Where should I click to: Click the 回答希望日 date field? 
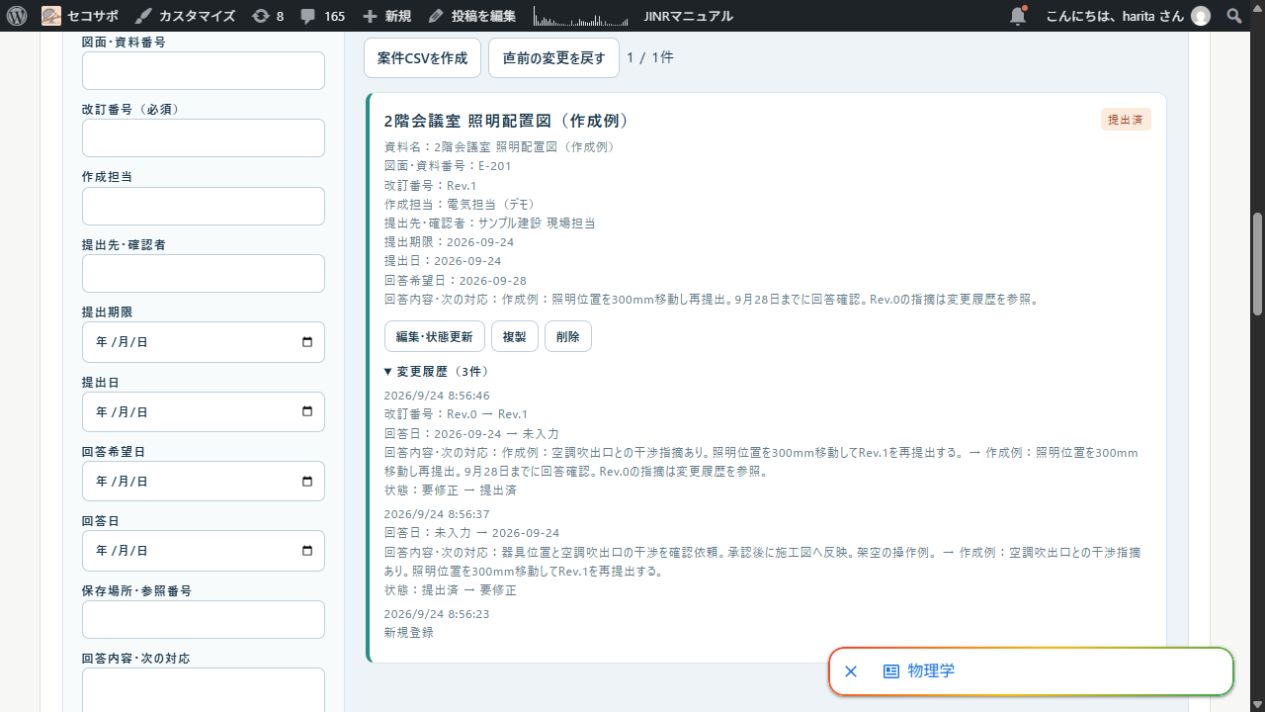pyautogui.click(x=203, y=481)
